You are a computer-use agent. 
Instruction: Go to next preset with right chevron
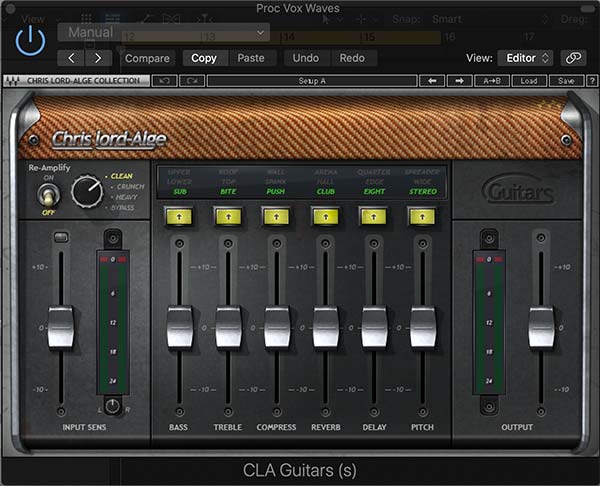pyautogui.click(x=98, y=58)
